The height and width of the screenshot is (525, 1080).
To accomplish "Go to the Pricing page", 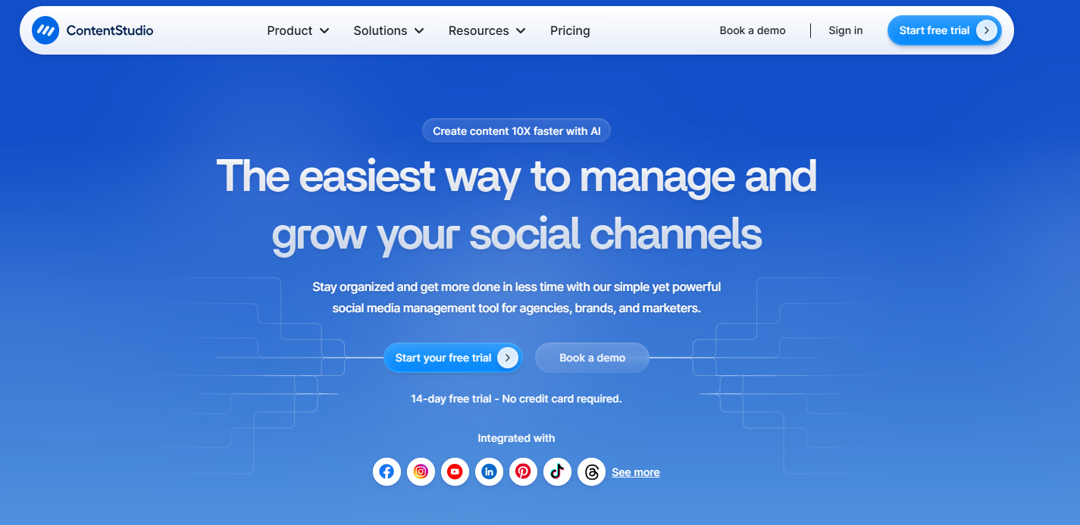I will click(570, 30).
